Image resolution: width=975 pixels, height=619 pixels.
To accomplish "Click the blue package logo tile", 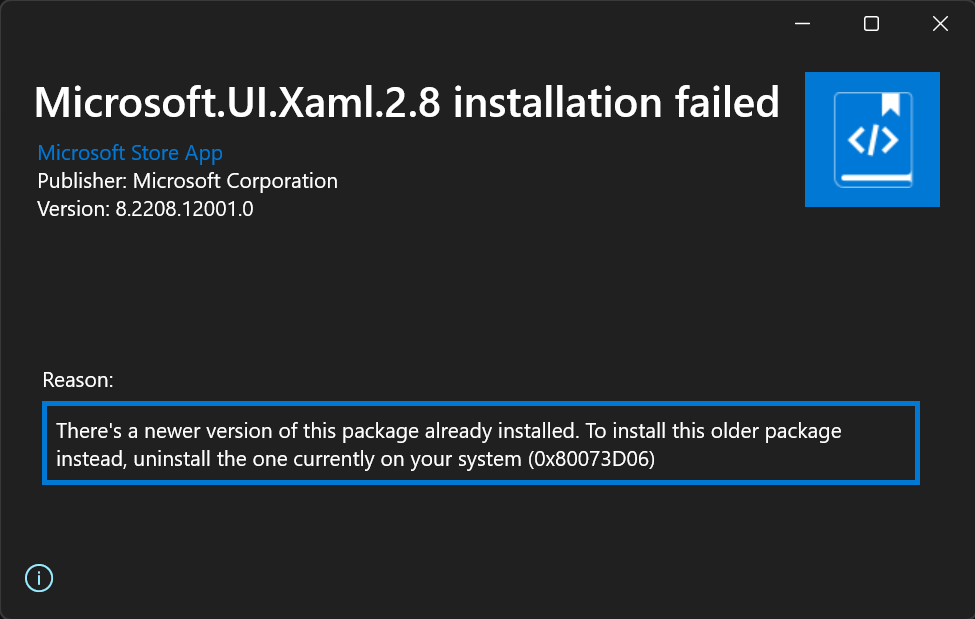I will coord(872,139).
